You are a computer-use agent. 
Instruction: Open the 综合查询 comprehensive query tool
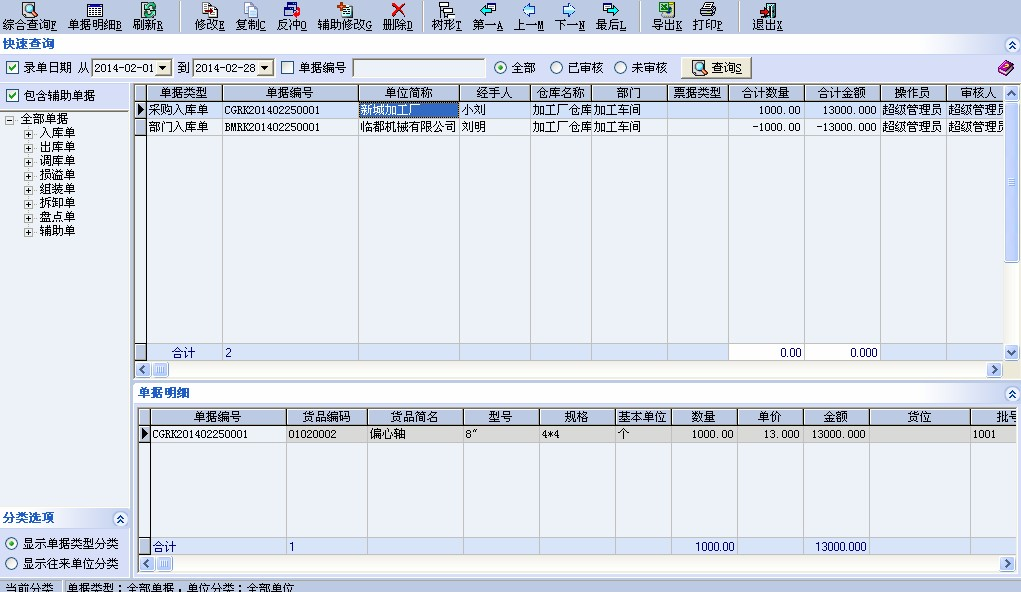click(30, 16)
